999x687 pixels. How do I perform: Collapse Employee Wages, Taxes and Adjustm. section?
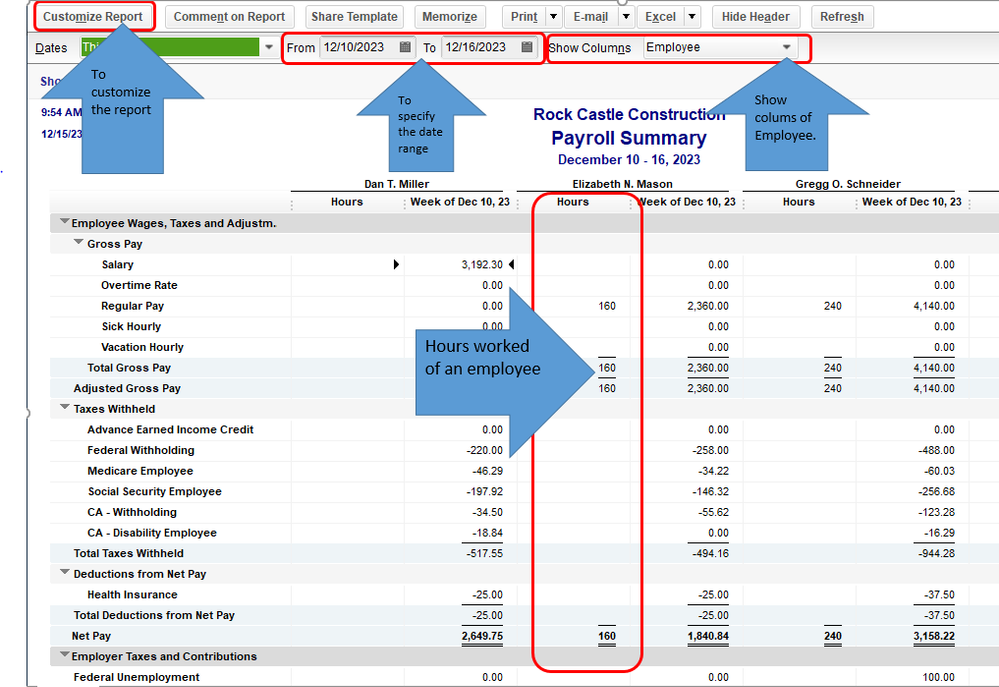click(65, 223)
